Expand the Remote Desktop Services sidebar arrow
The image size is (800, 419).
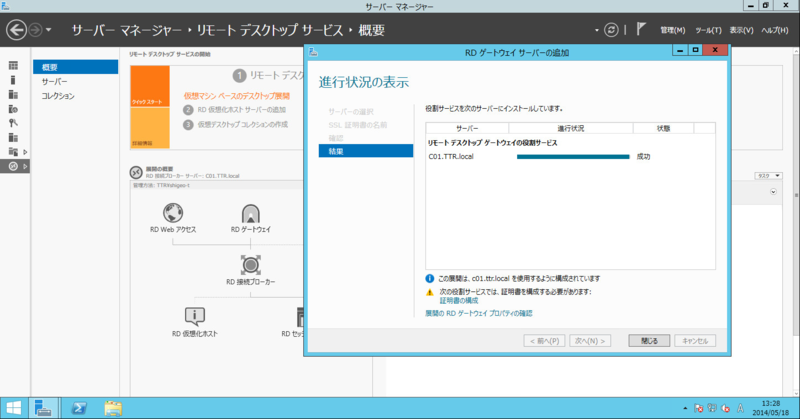pos(25,166)
